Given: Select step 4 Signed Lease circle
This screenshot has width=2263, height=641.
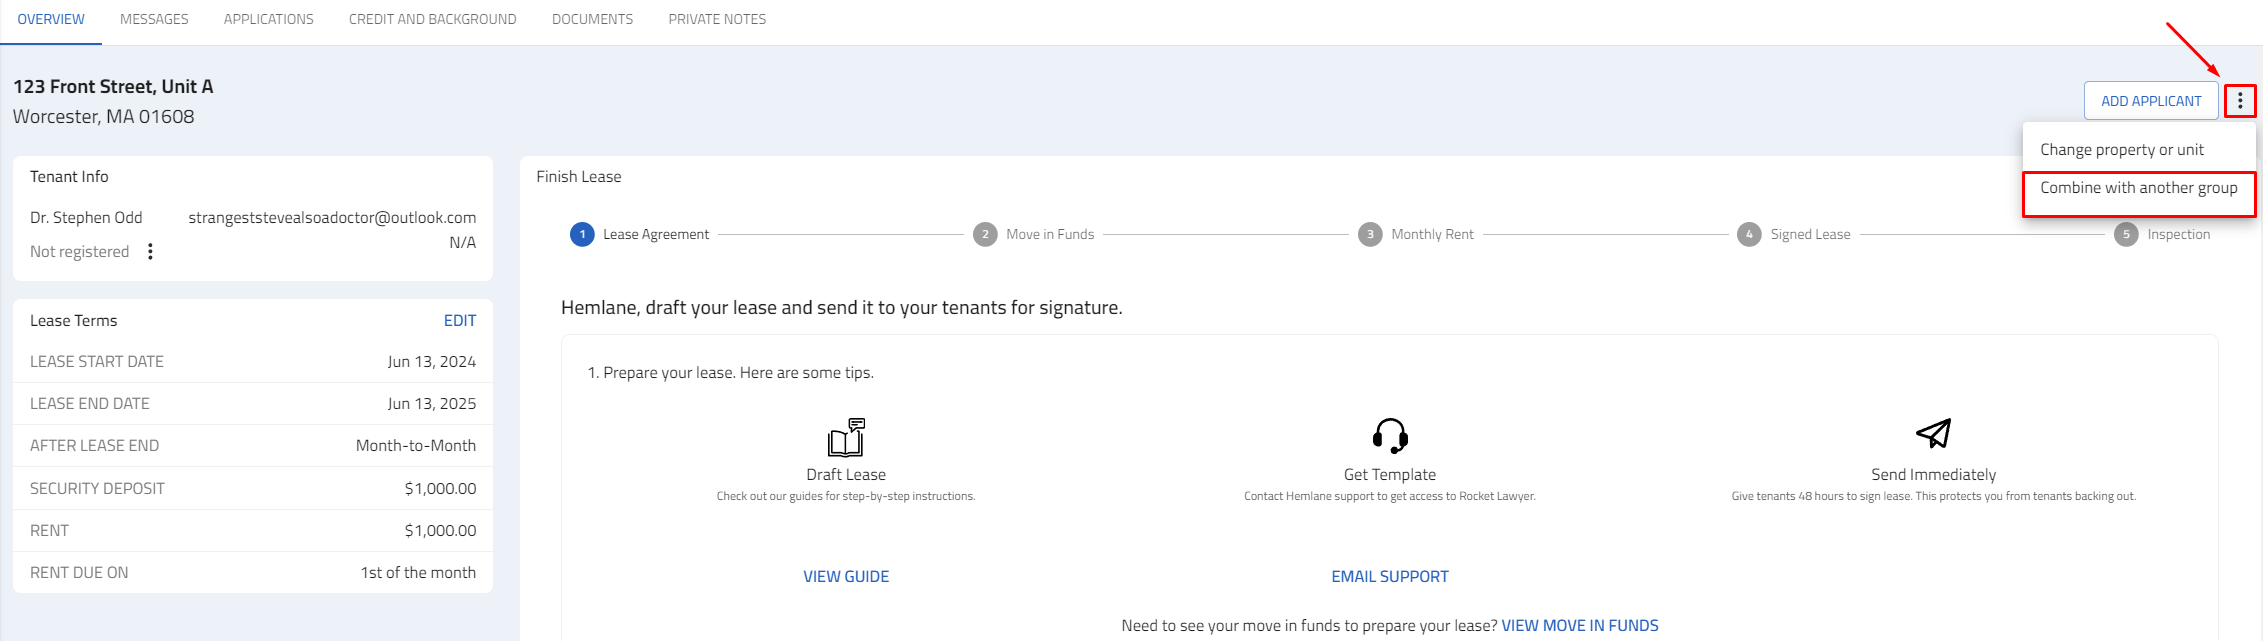Looking at the screenshot, I should tap(1749, 234).
